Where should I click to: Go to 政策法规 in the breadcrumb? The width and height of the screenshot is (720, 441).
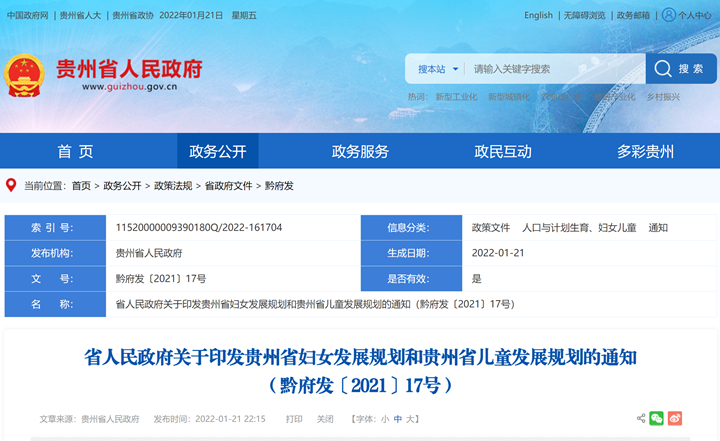[173, 186]
